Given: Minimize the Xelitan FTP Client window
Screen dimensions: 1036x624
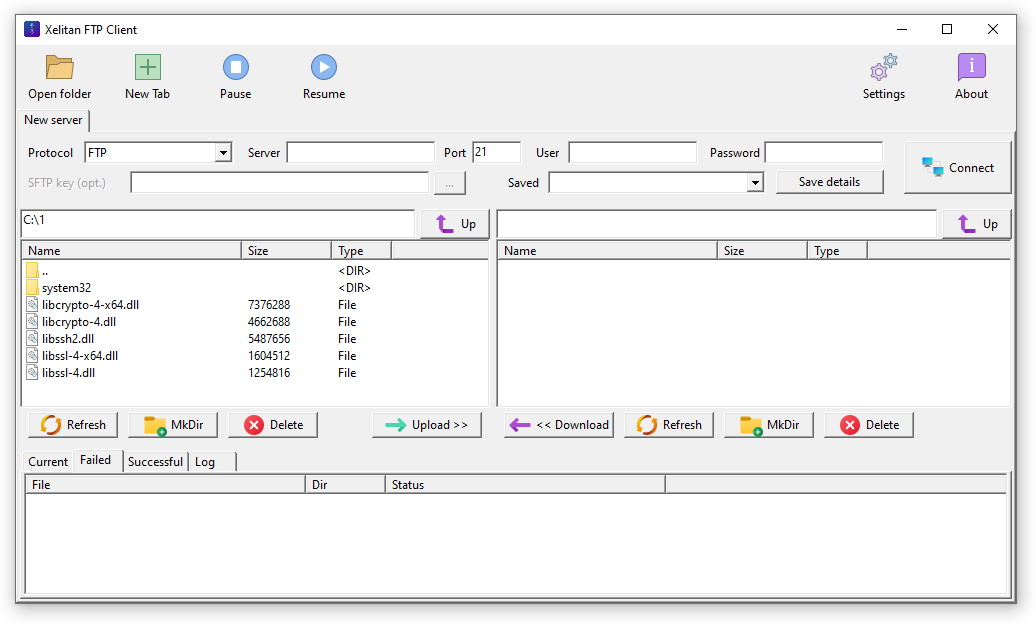Looking at the screenshot, I should (902, 29).
